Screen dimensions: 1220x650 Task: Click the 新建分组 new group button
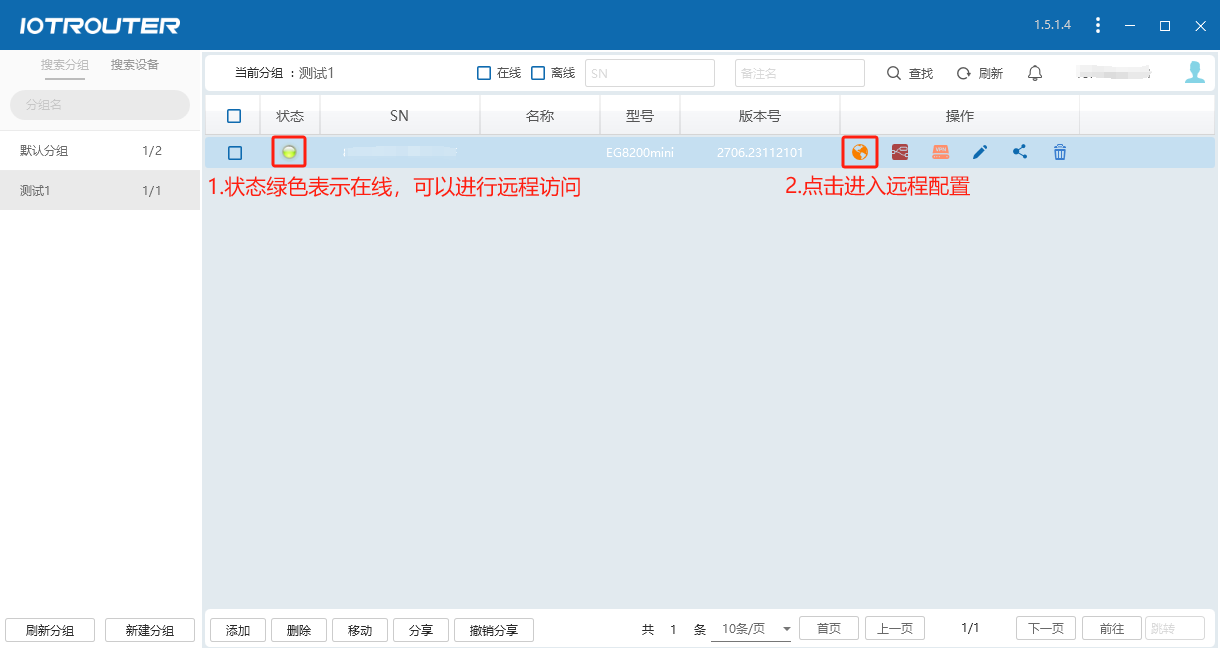149,629
